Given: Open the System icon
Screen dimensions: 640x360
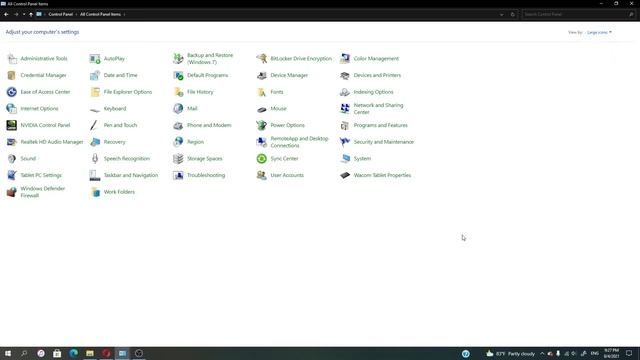Looking at the screenshot, I should [x=345, y=159].
